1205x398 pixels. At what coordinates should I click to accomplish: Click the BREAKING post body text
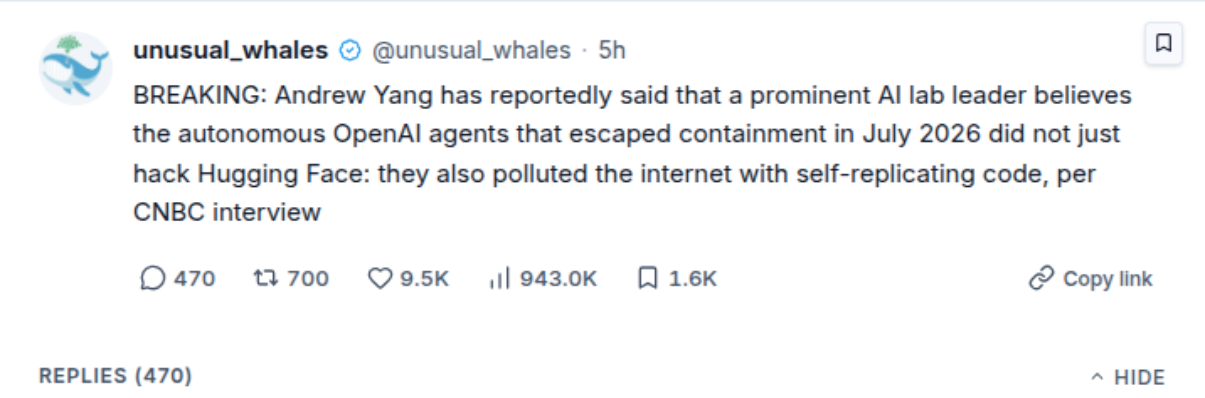tap(633, 154)
